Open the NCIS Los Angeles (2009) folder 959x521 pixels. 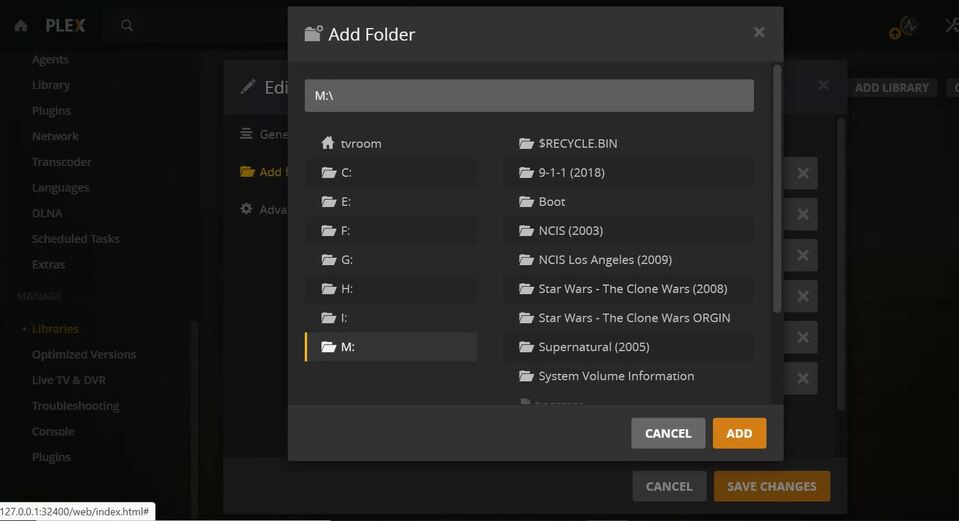click(x=628, y=259)
